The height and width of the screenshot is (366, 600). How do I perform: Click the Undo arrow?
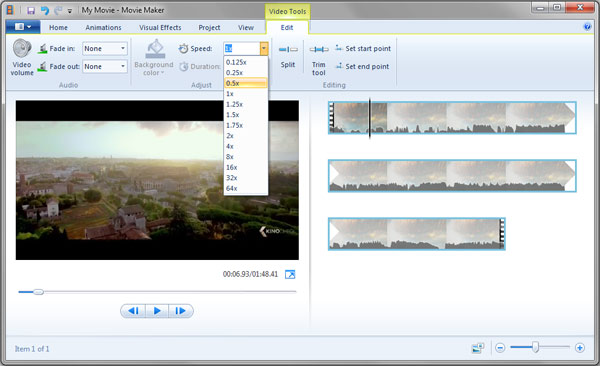point(45,10)
